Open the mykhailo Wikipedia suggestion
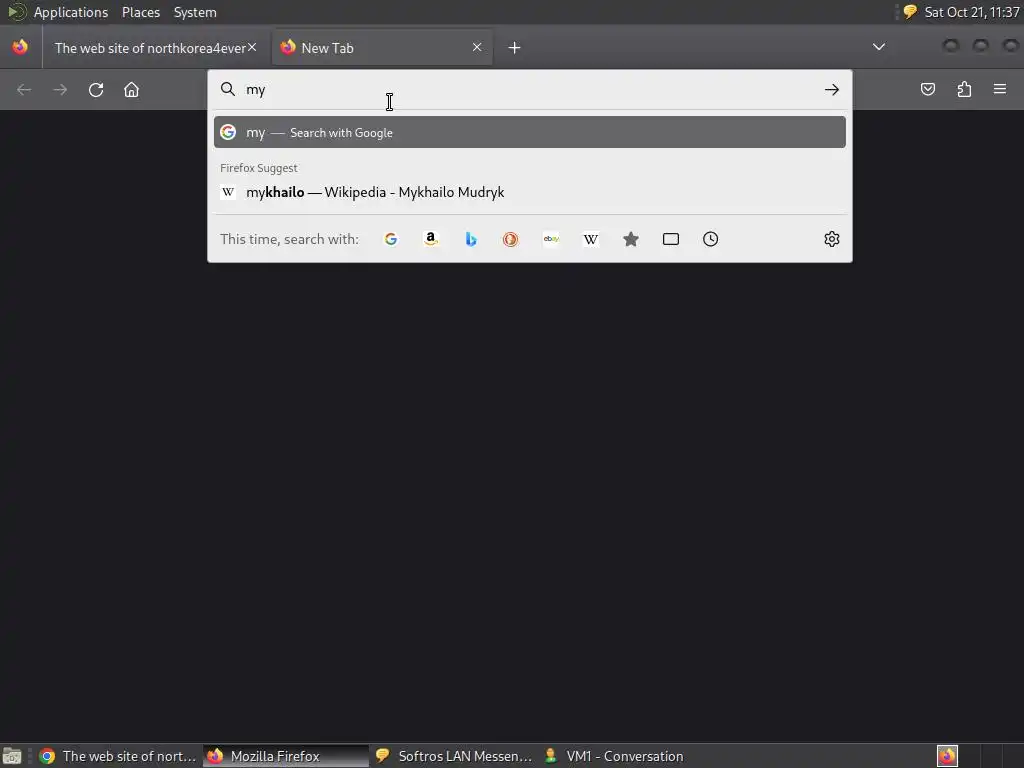 (x=530, y=192)
